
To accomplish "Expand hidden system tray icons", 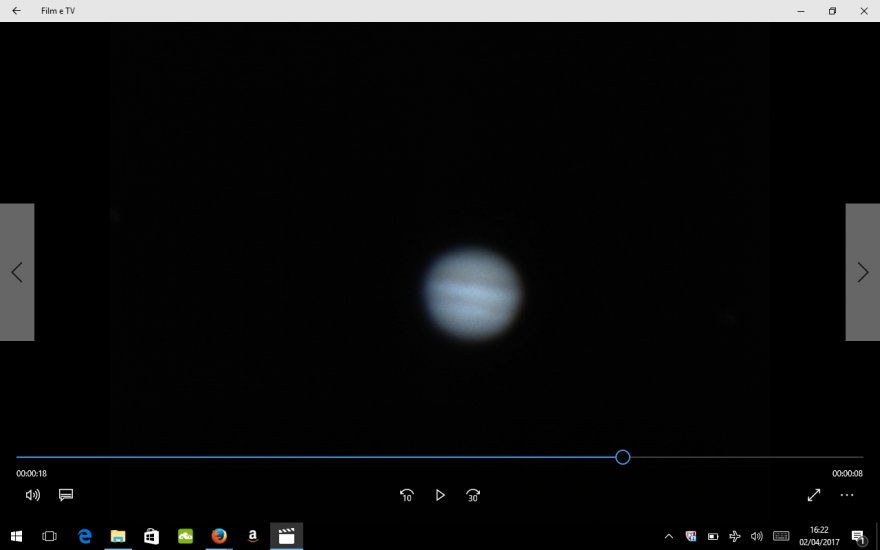I will [669, 536].
